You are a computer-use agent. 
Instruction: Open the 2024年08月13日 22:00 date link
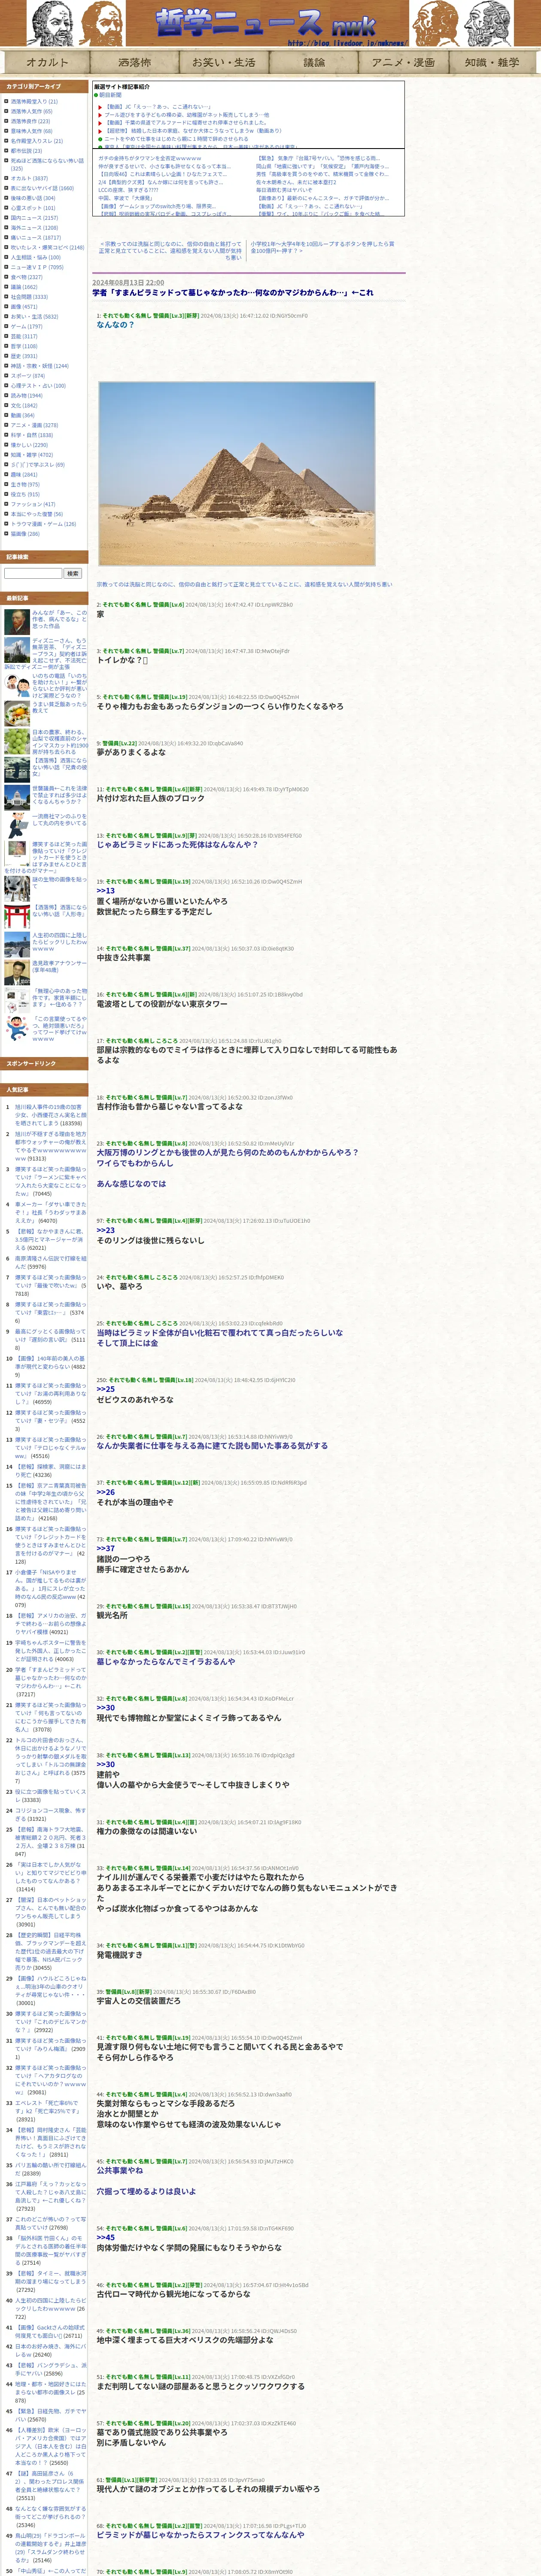click(x=128, y=282)
